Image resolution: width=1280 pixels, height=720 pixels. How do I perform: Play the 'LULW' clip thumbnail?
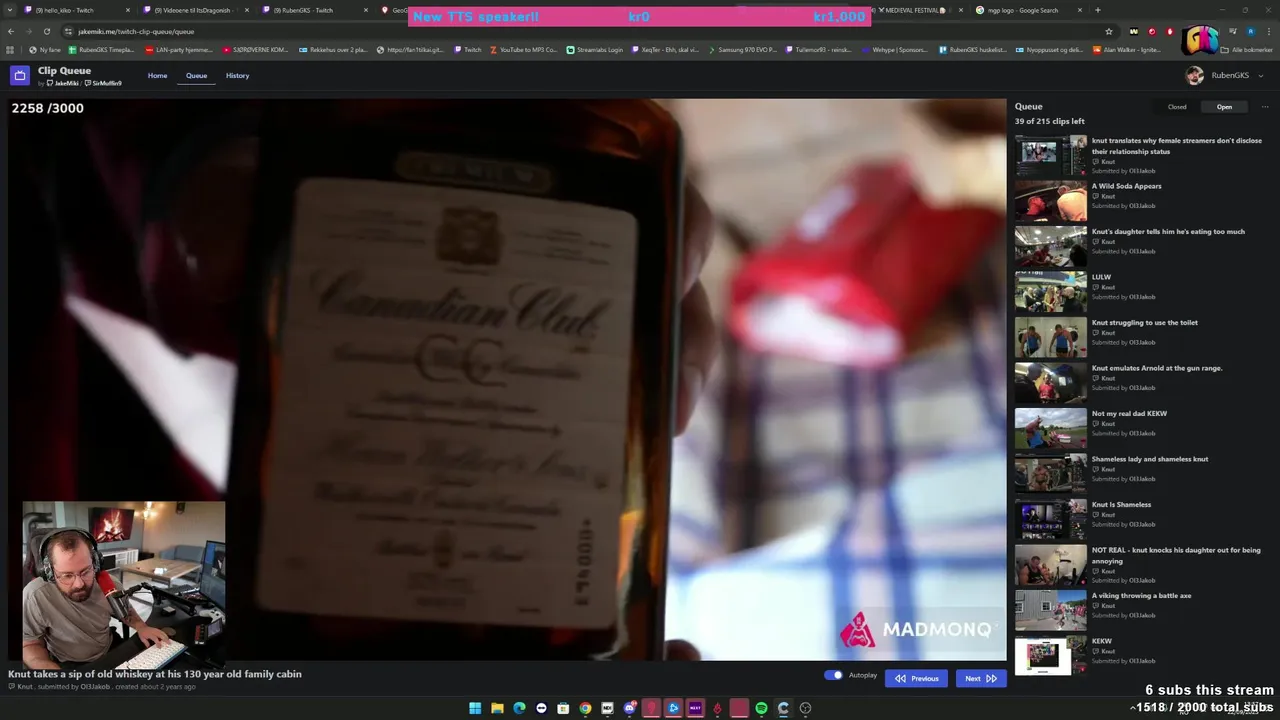click(1050, 292)
